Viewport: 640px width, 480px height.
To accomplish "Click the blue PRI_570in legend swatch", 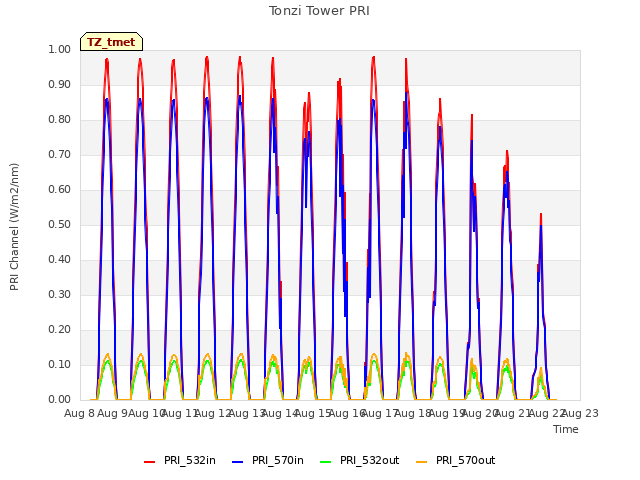I will pyautogui.click(x=238, y=461).
